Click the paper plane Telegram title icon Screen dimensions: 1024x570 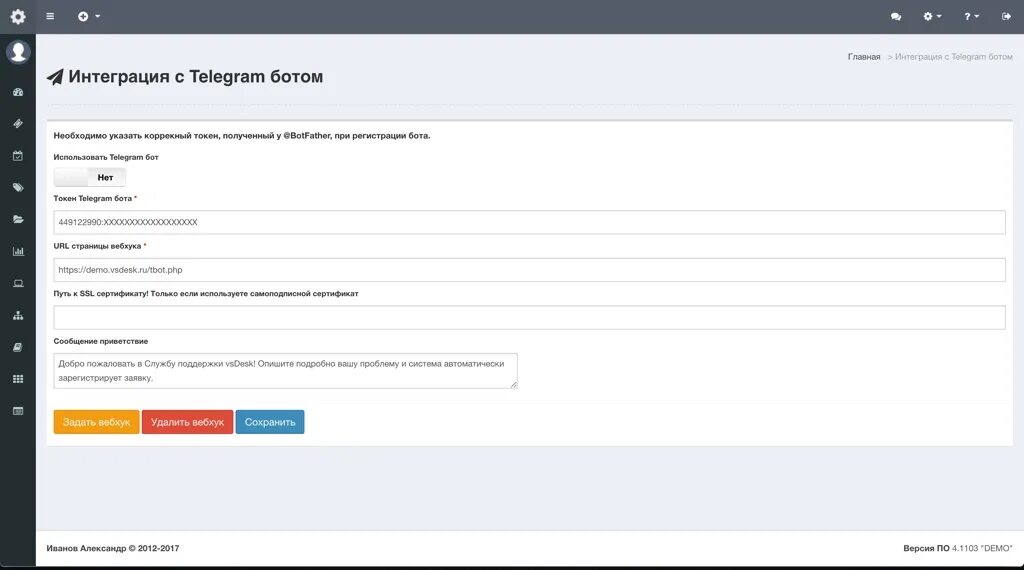[55, 77]
